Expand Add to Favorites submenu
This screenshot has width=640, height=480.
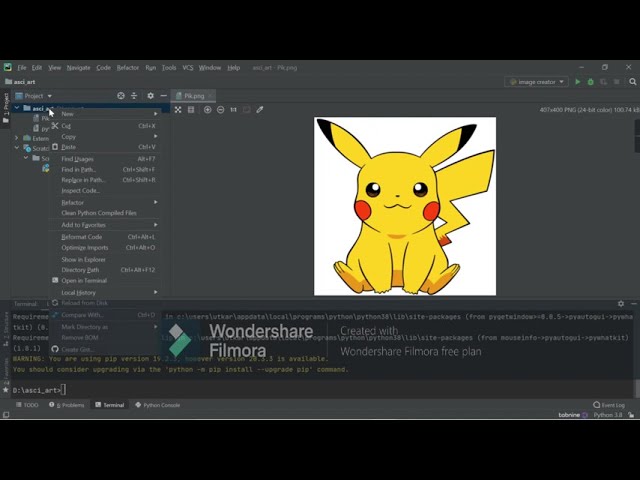click(104, 225)
